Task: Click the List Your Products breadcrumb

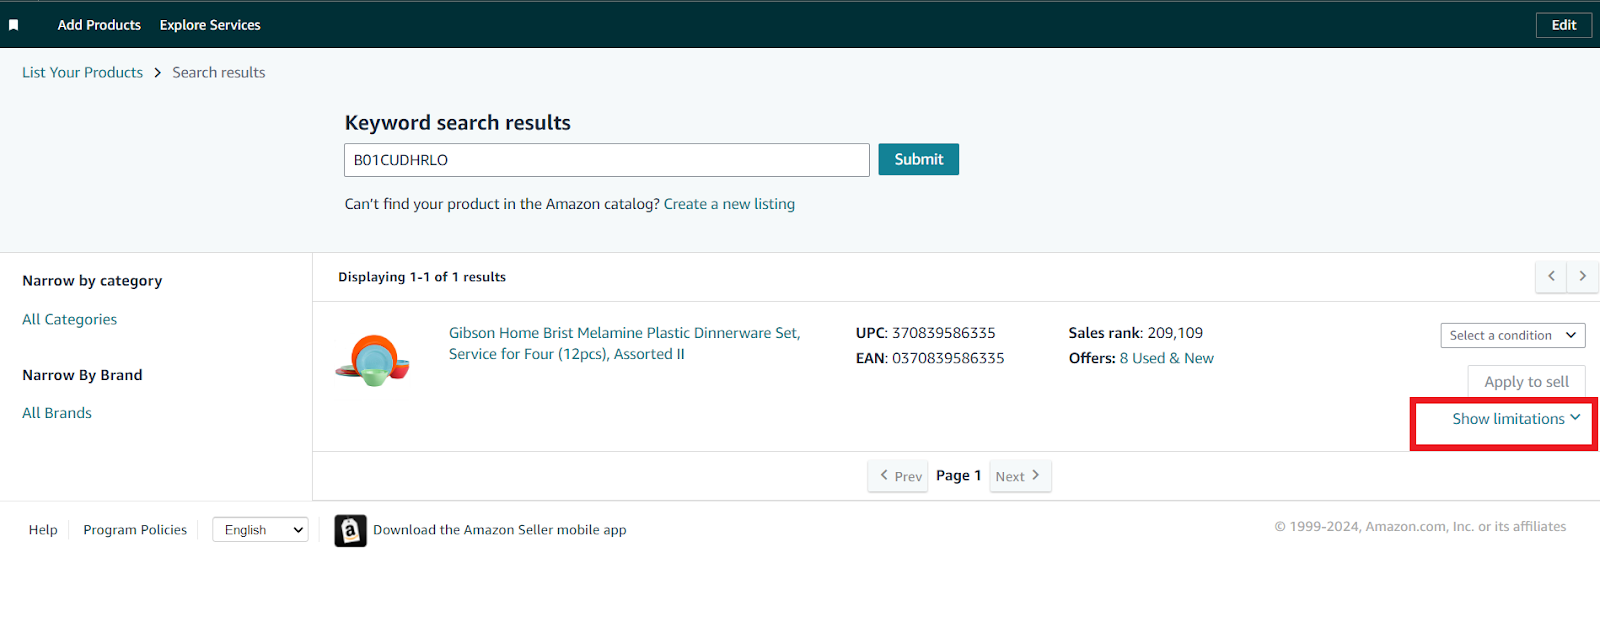Action: pyautogui.click(x=83, y=72)
